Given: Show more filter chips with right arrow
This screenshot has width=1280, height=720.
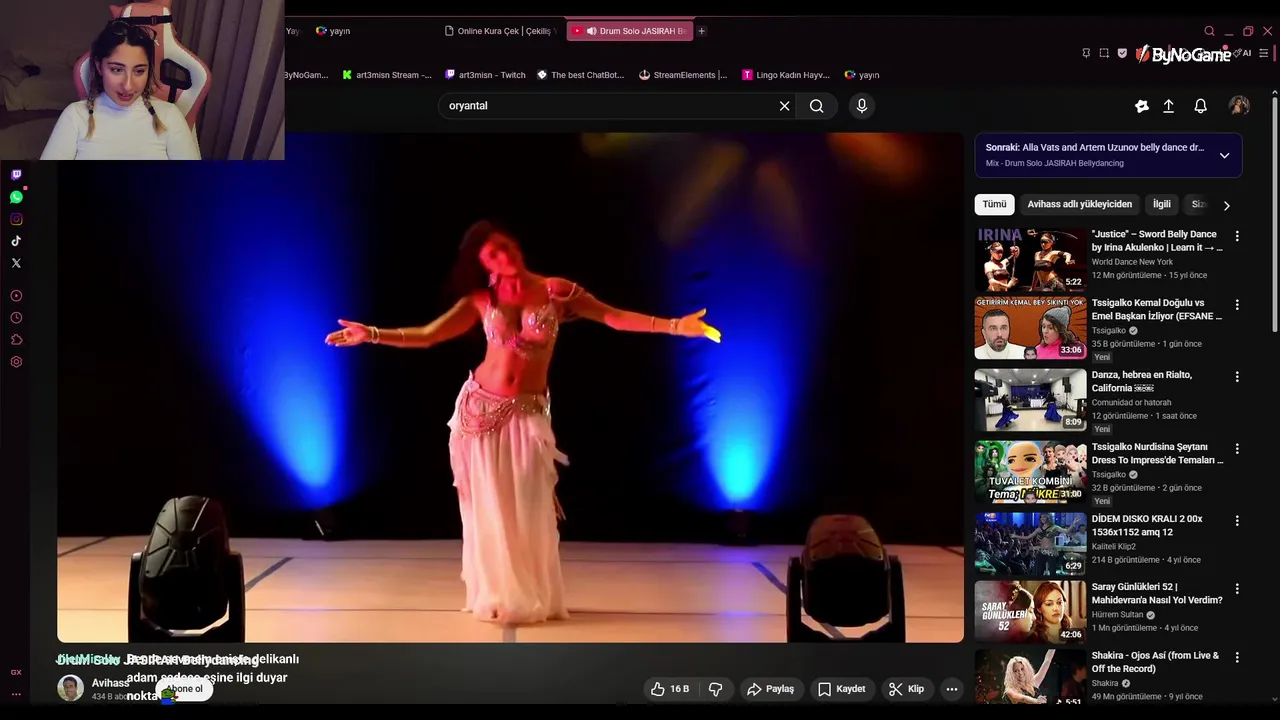Looking at the screenshot, I should click(1226, 205).
